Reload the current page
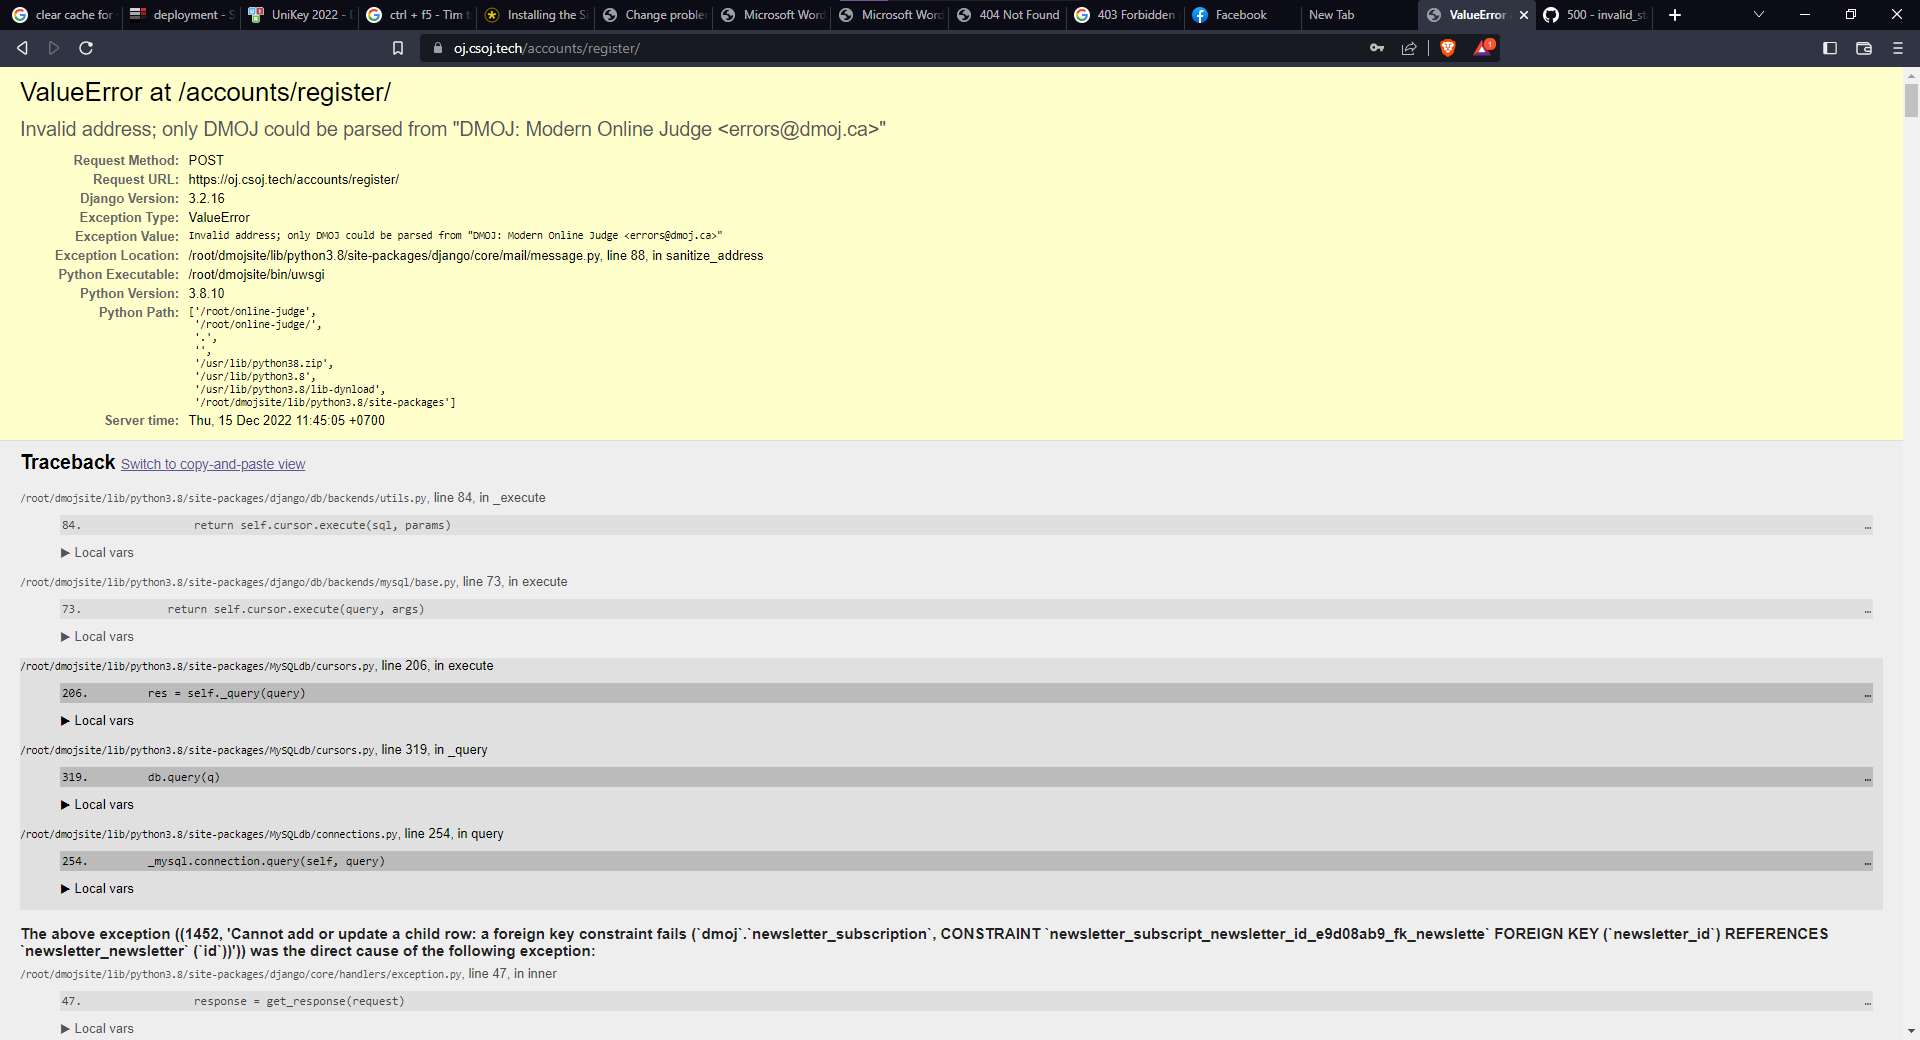This screenshot has width=1920, height=1040. pyautogui.click(x=86, y=47)
